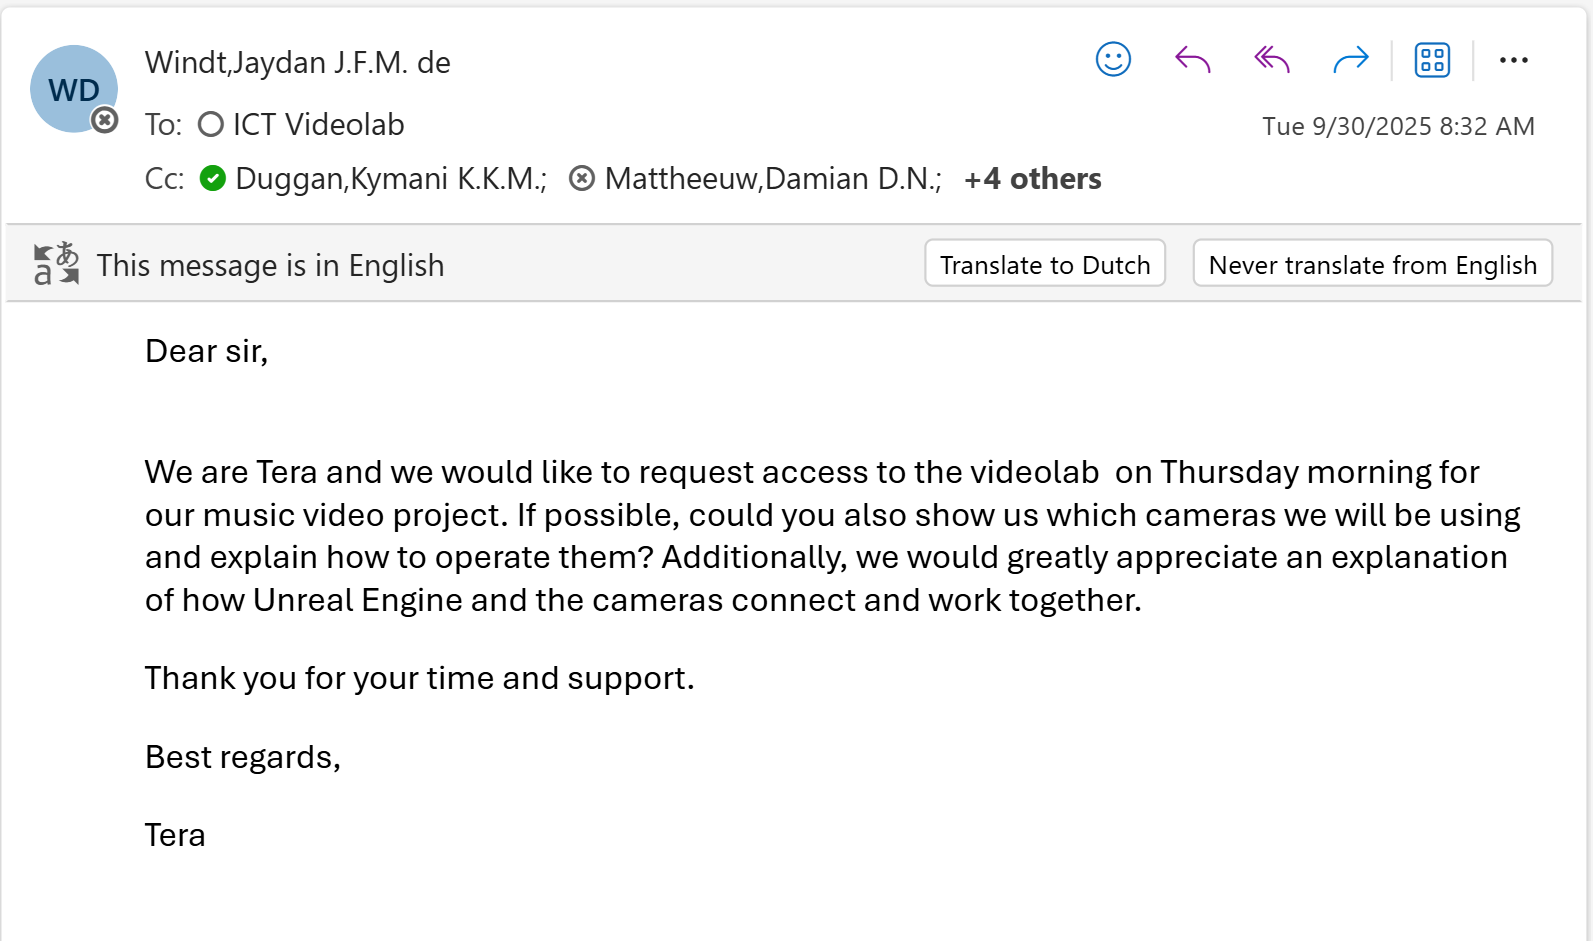Enable Never translate from English

1372,264
